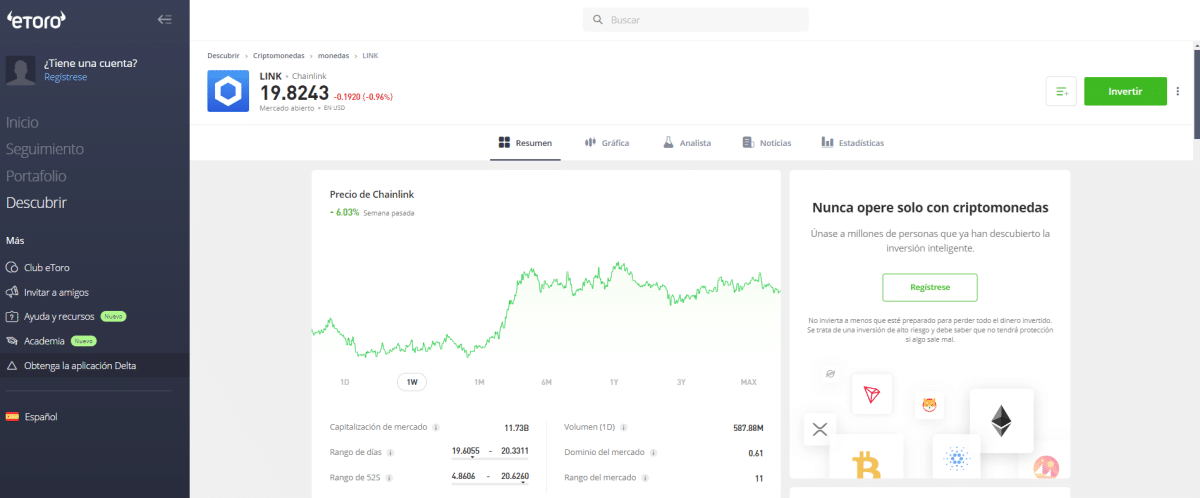1200x498 pixels.
Task: Click the Ethereum coin card
Action: [1001, 420]
